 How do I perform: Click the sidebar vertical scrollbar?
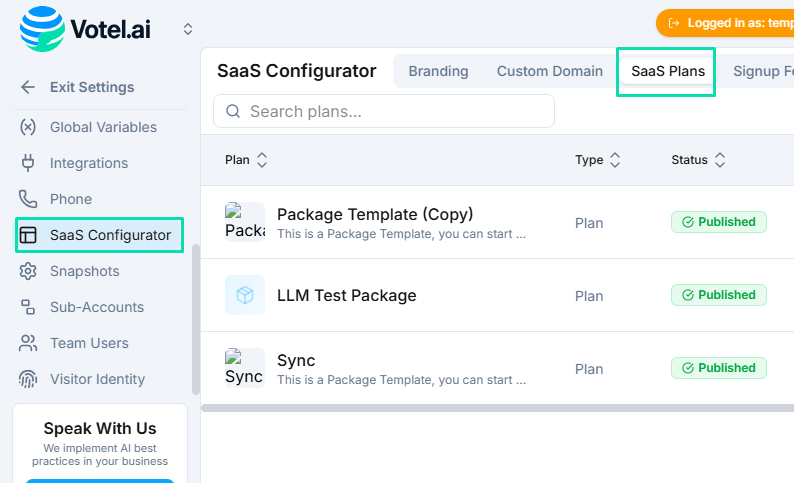click(196, 319)
